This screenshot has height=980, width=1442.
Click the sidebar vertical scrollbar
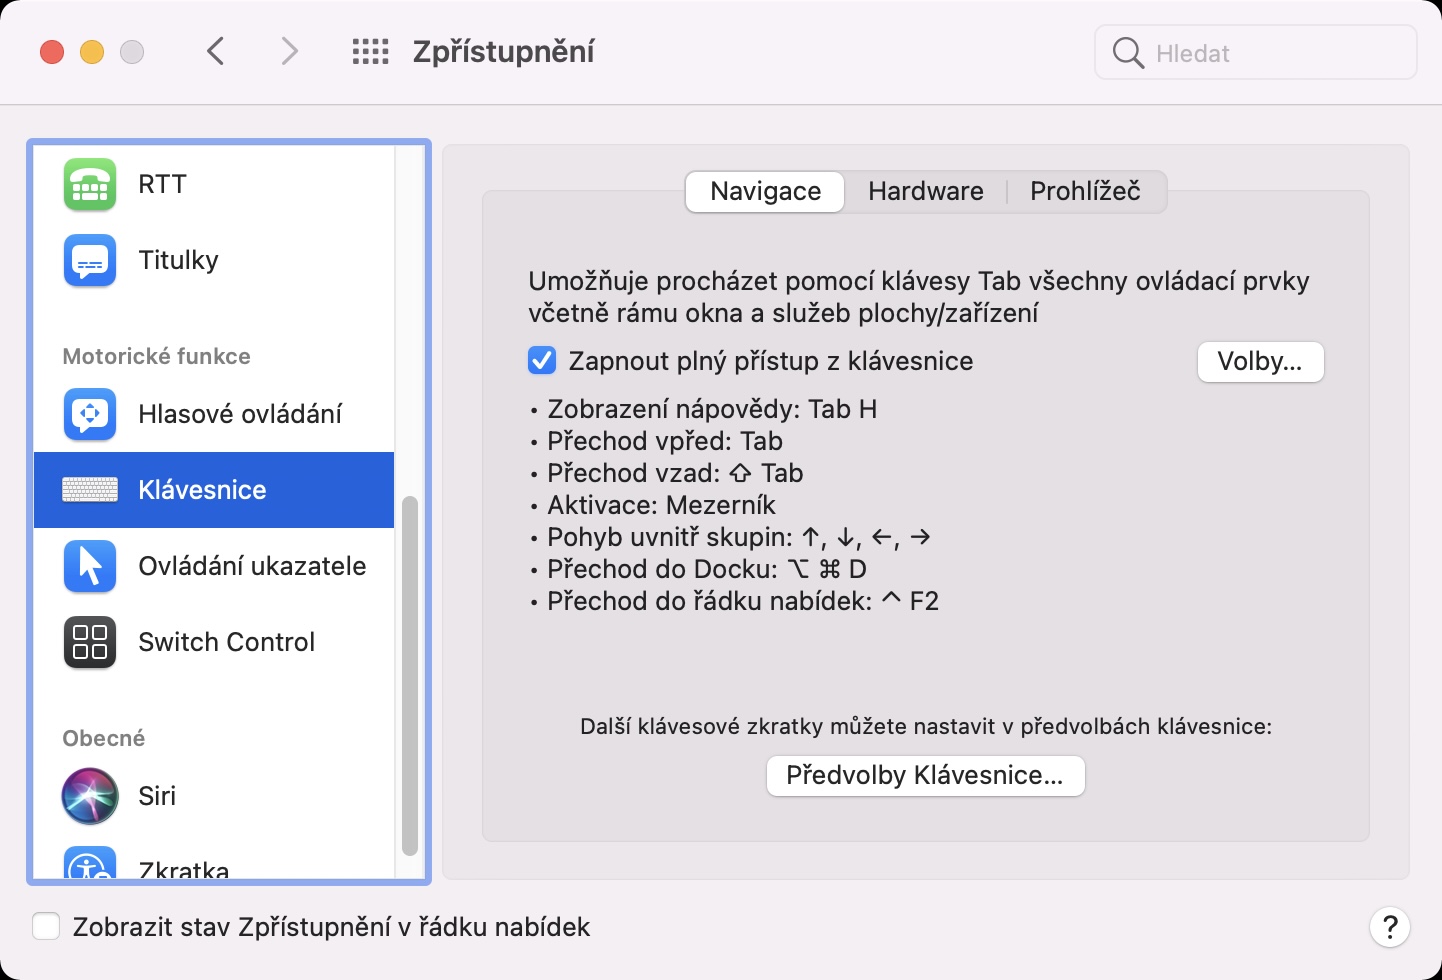(409, 675)
